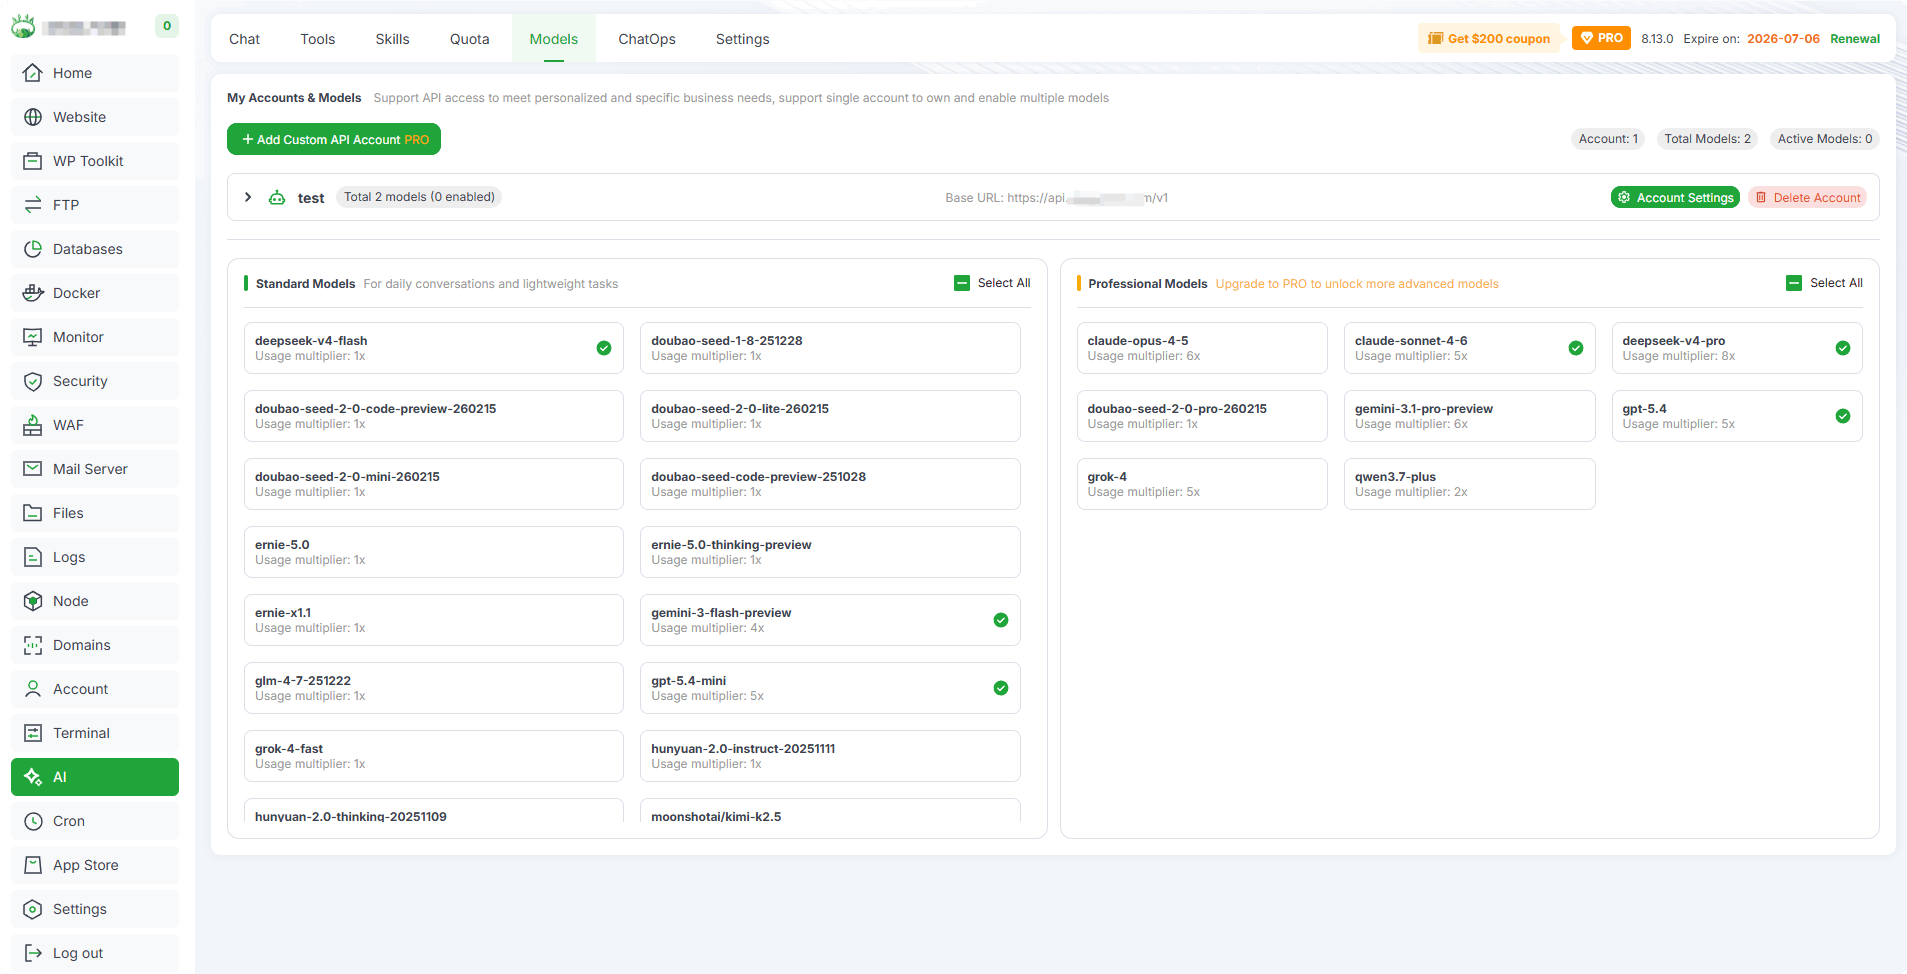Toggle Select All for Professional Models
The image size is (1907, 974).
1794,283
